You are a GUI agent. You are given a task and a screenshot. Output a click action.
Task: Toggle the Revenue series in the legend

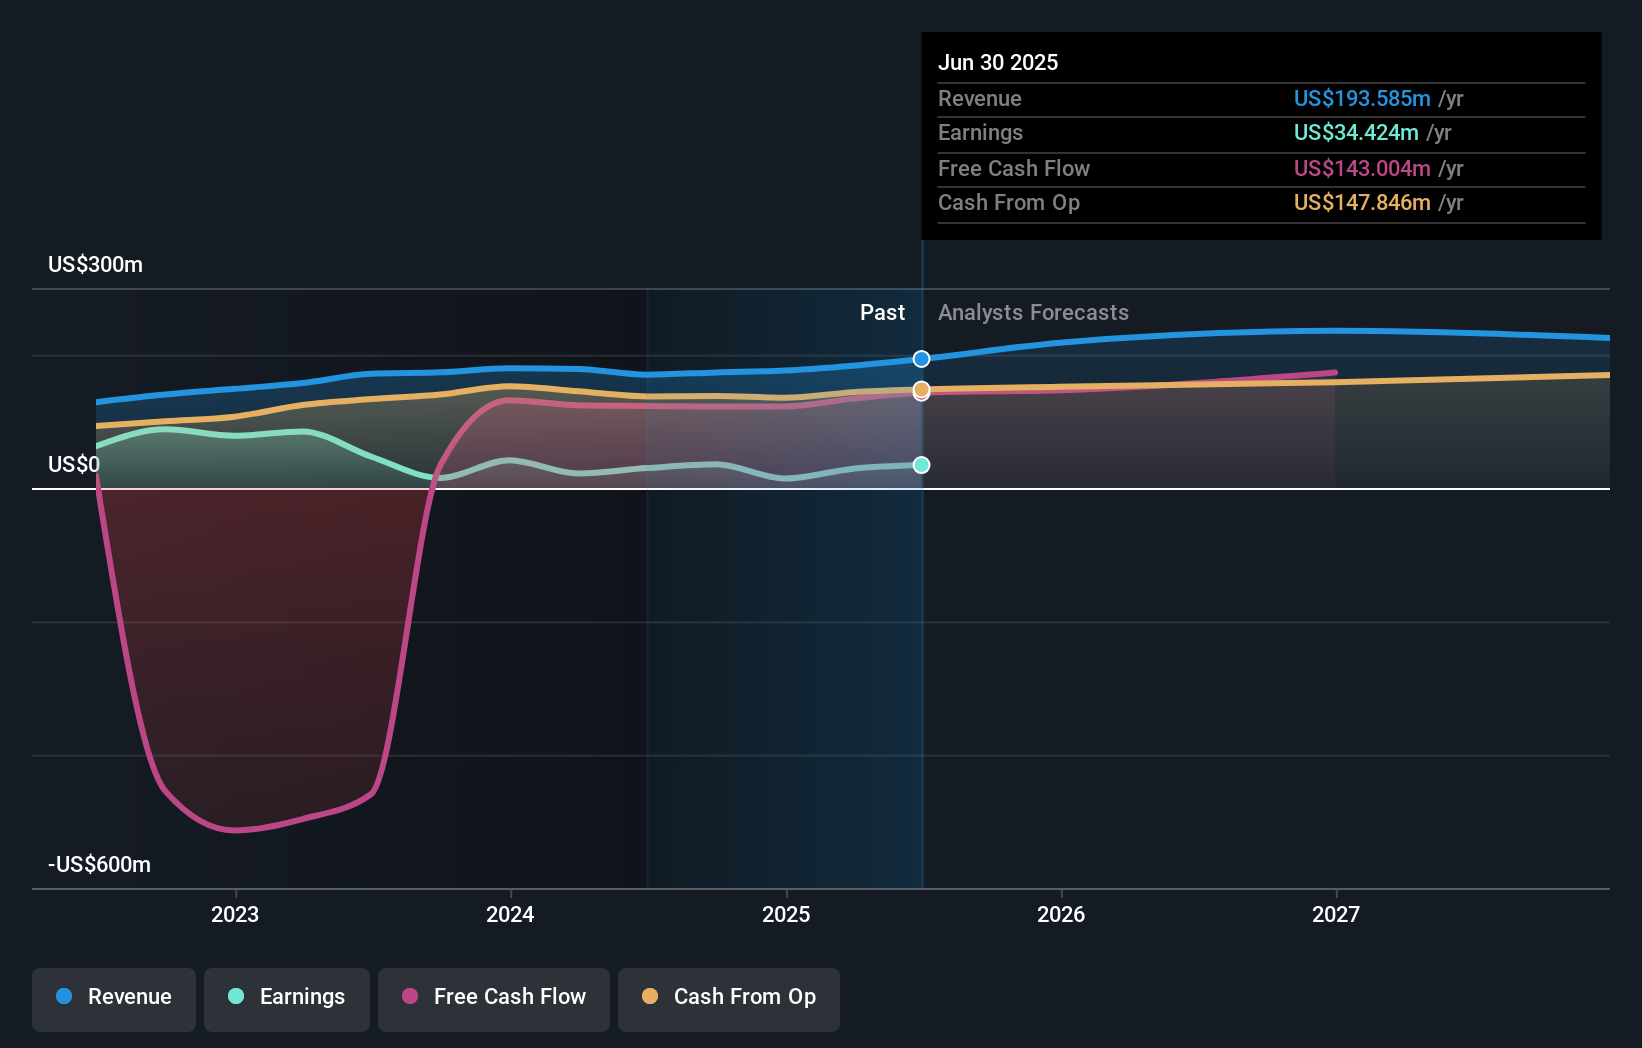point(114,999)
